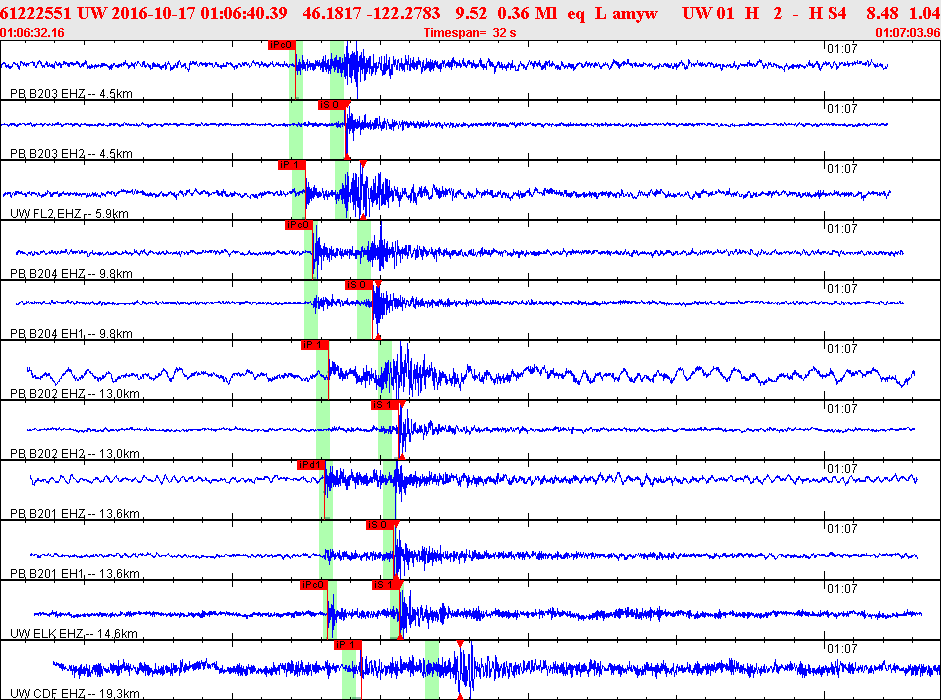The width and height of the screenshot is (941, 700).
Task: Click the unlabeled red triangle marker on FL2 EHZ
Action: coord(363,163)
